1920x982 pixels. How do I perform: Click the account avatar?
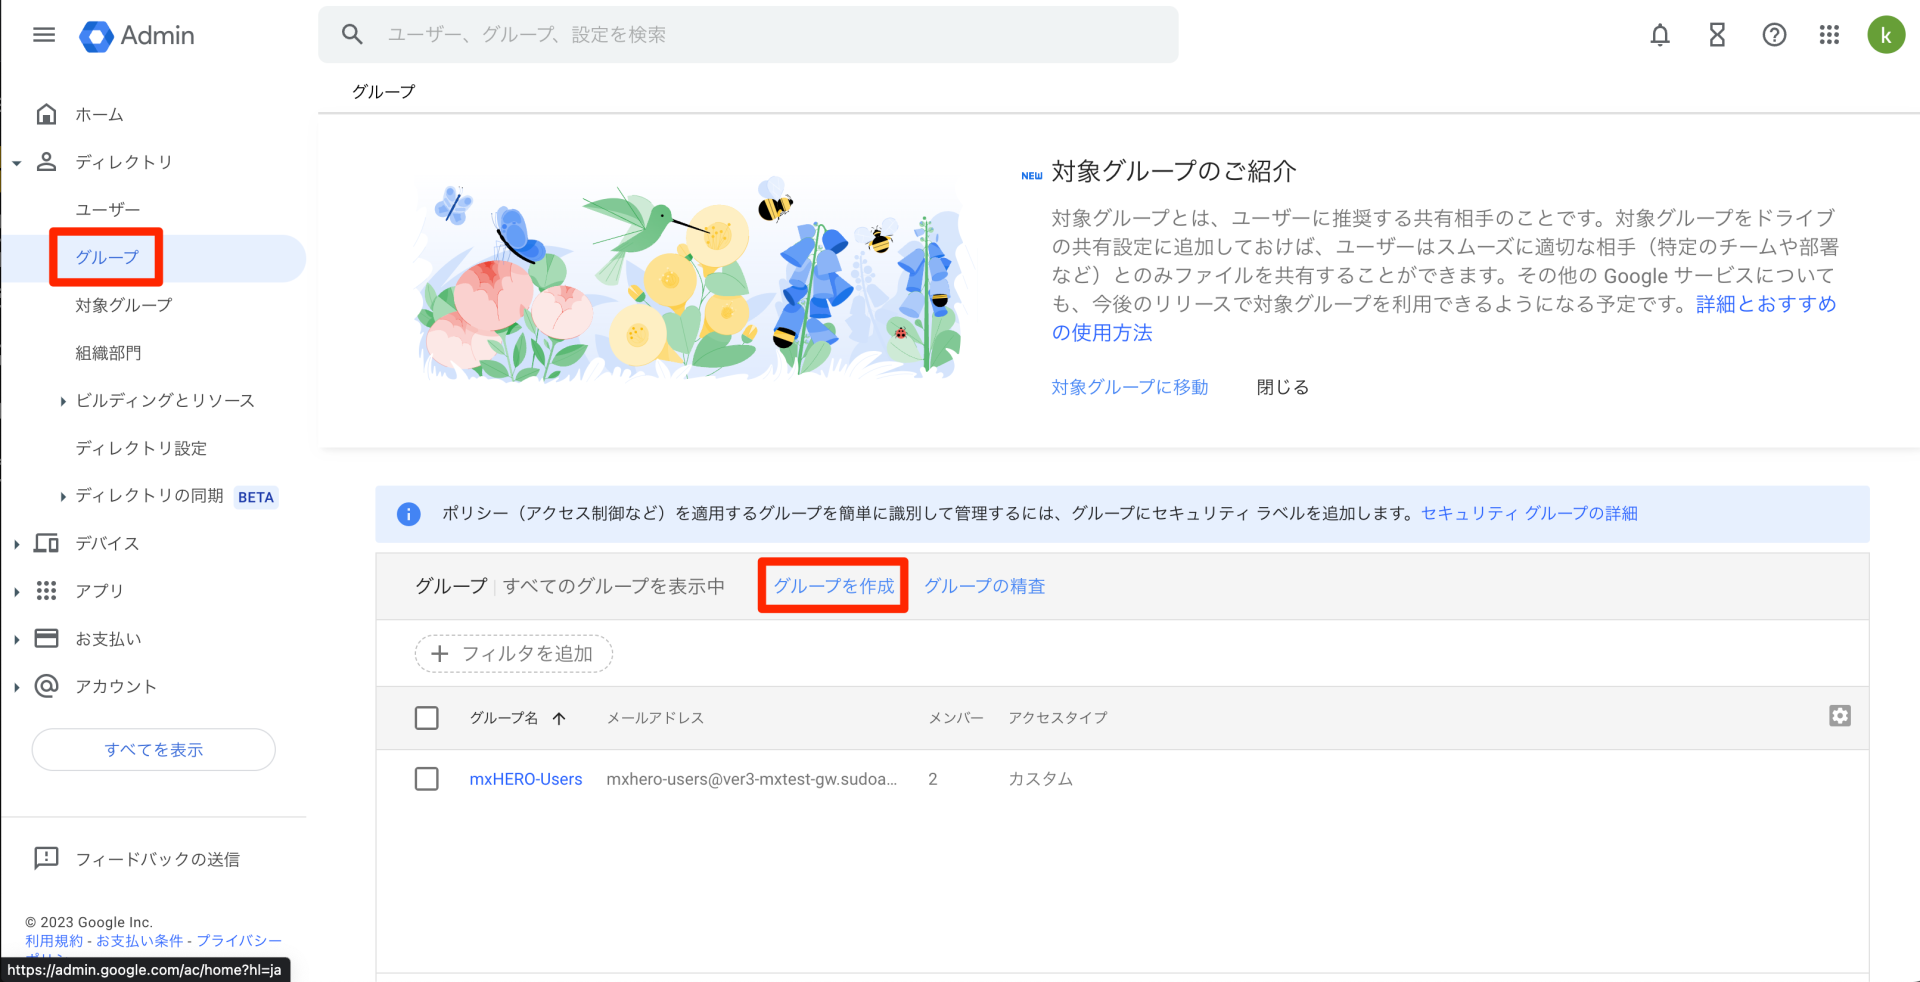[x=1886, y=34]
